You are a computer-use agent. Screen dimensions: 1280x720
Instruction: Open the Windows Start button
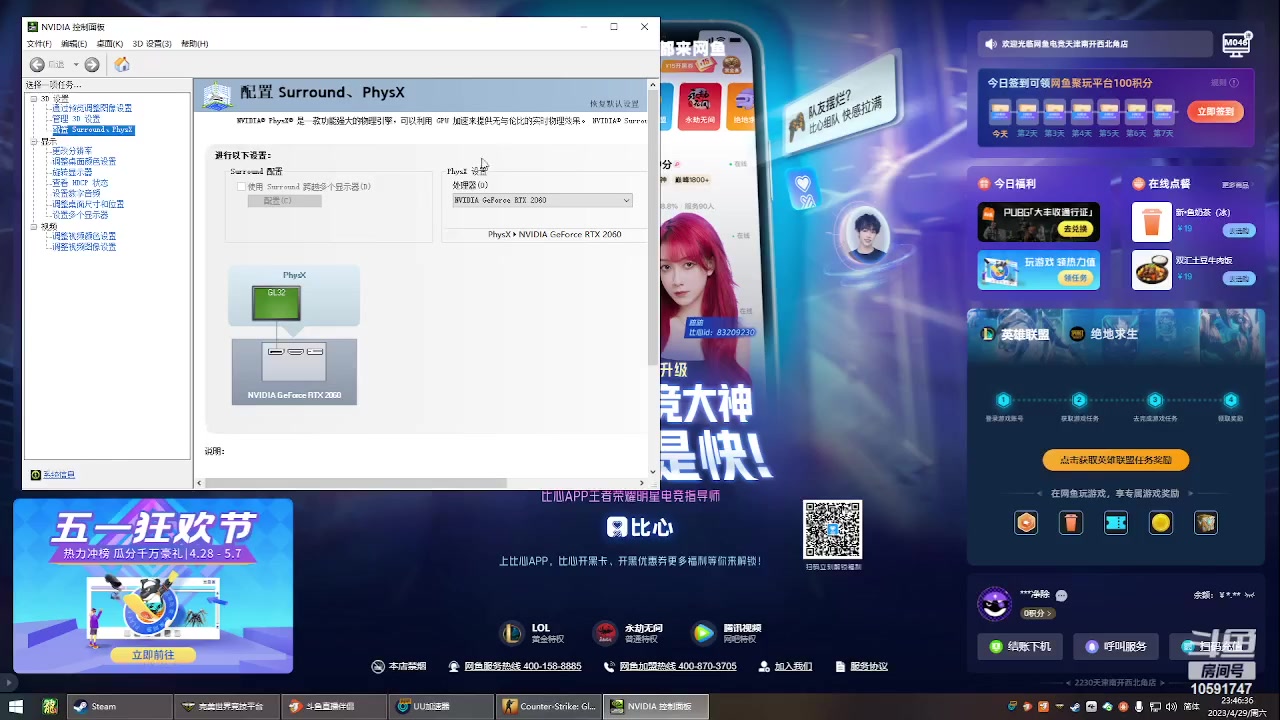click(16, 706)
